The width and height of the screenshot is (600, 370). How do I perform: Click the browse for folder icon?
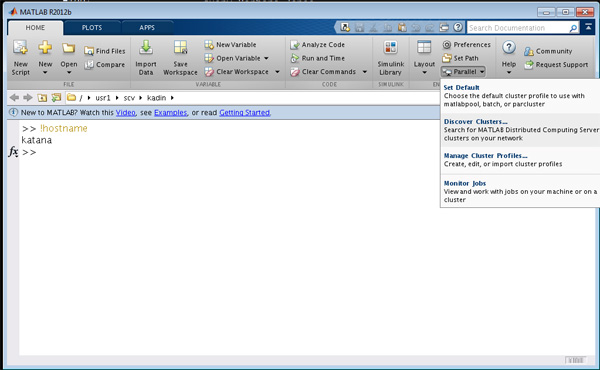(x=56, y=98)
